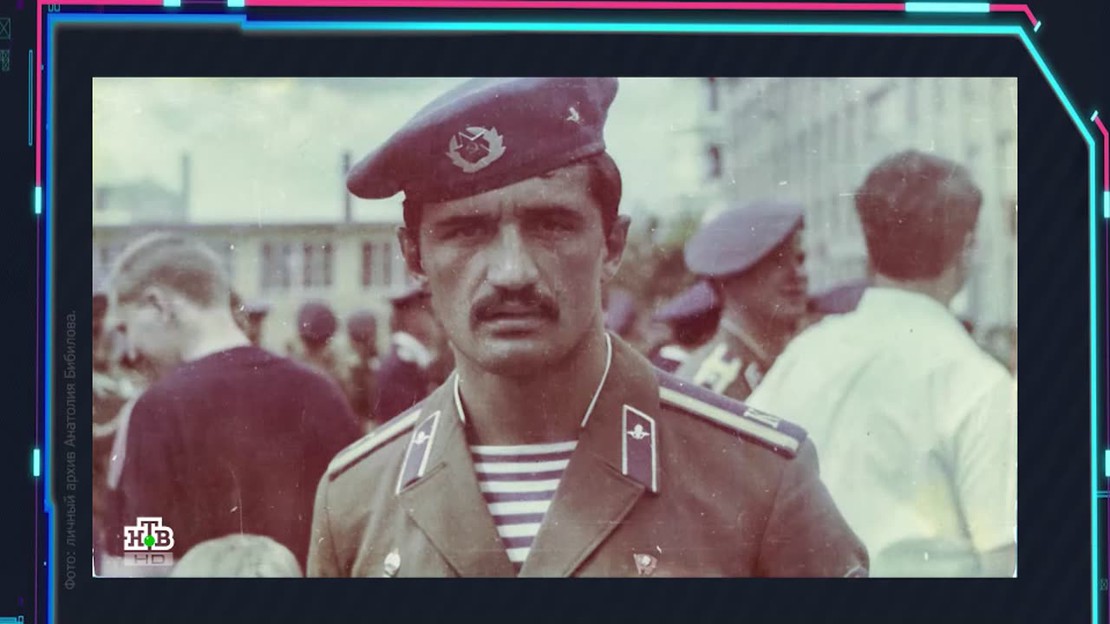Click the small hatched box icon below the crossed box

pos(4,60)
